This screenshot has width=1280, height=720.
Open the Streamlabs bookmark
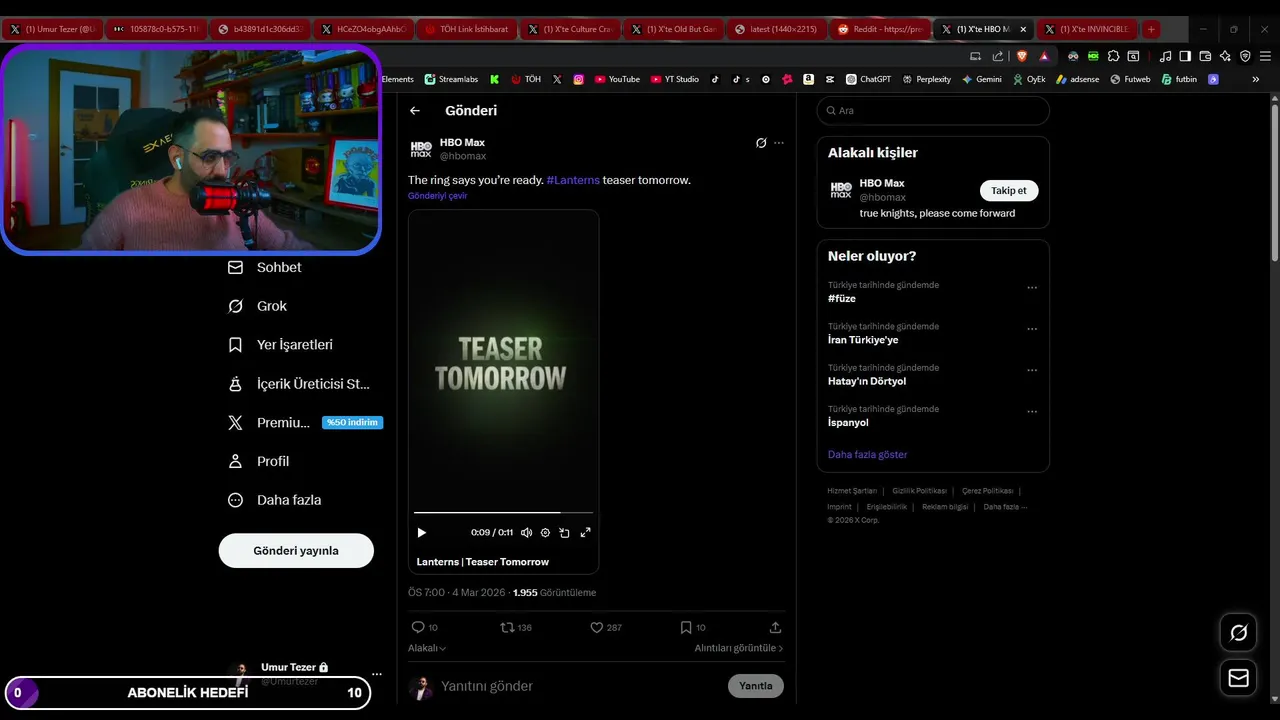451,79
